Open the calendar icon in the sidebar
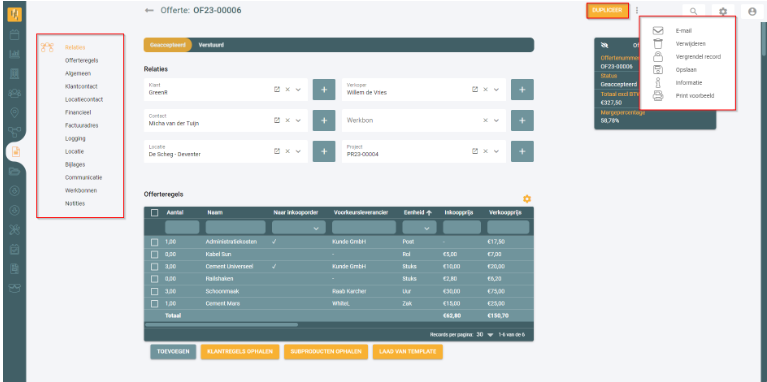Viewport: 767px width, 382px height. (x=15, y=34)
